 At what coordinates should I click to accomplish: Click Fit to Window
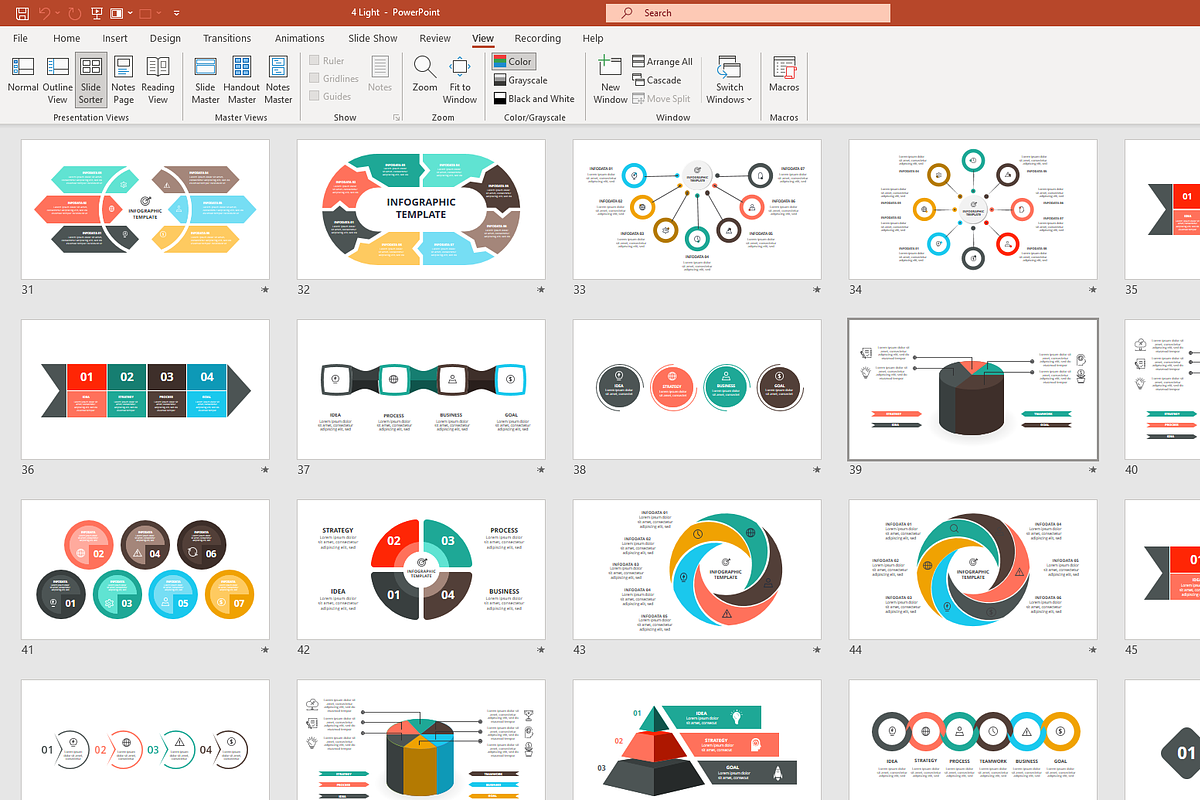[x=460, y=80]
